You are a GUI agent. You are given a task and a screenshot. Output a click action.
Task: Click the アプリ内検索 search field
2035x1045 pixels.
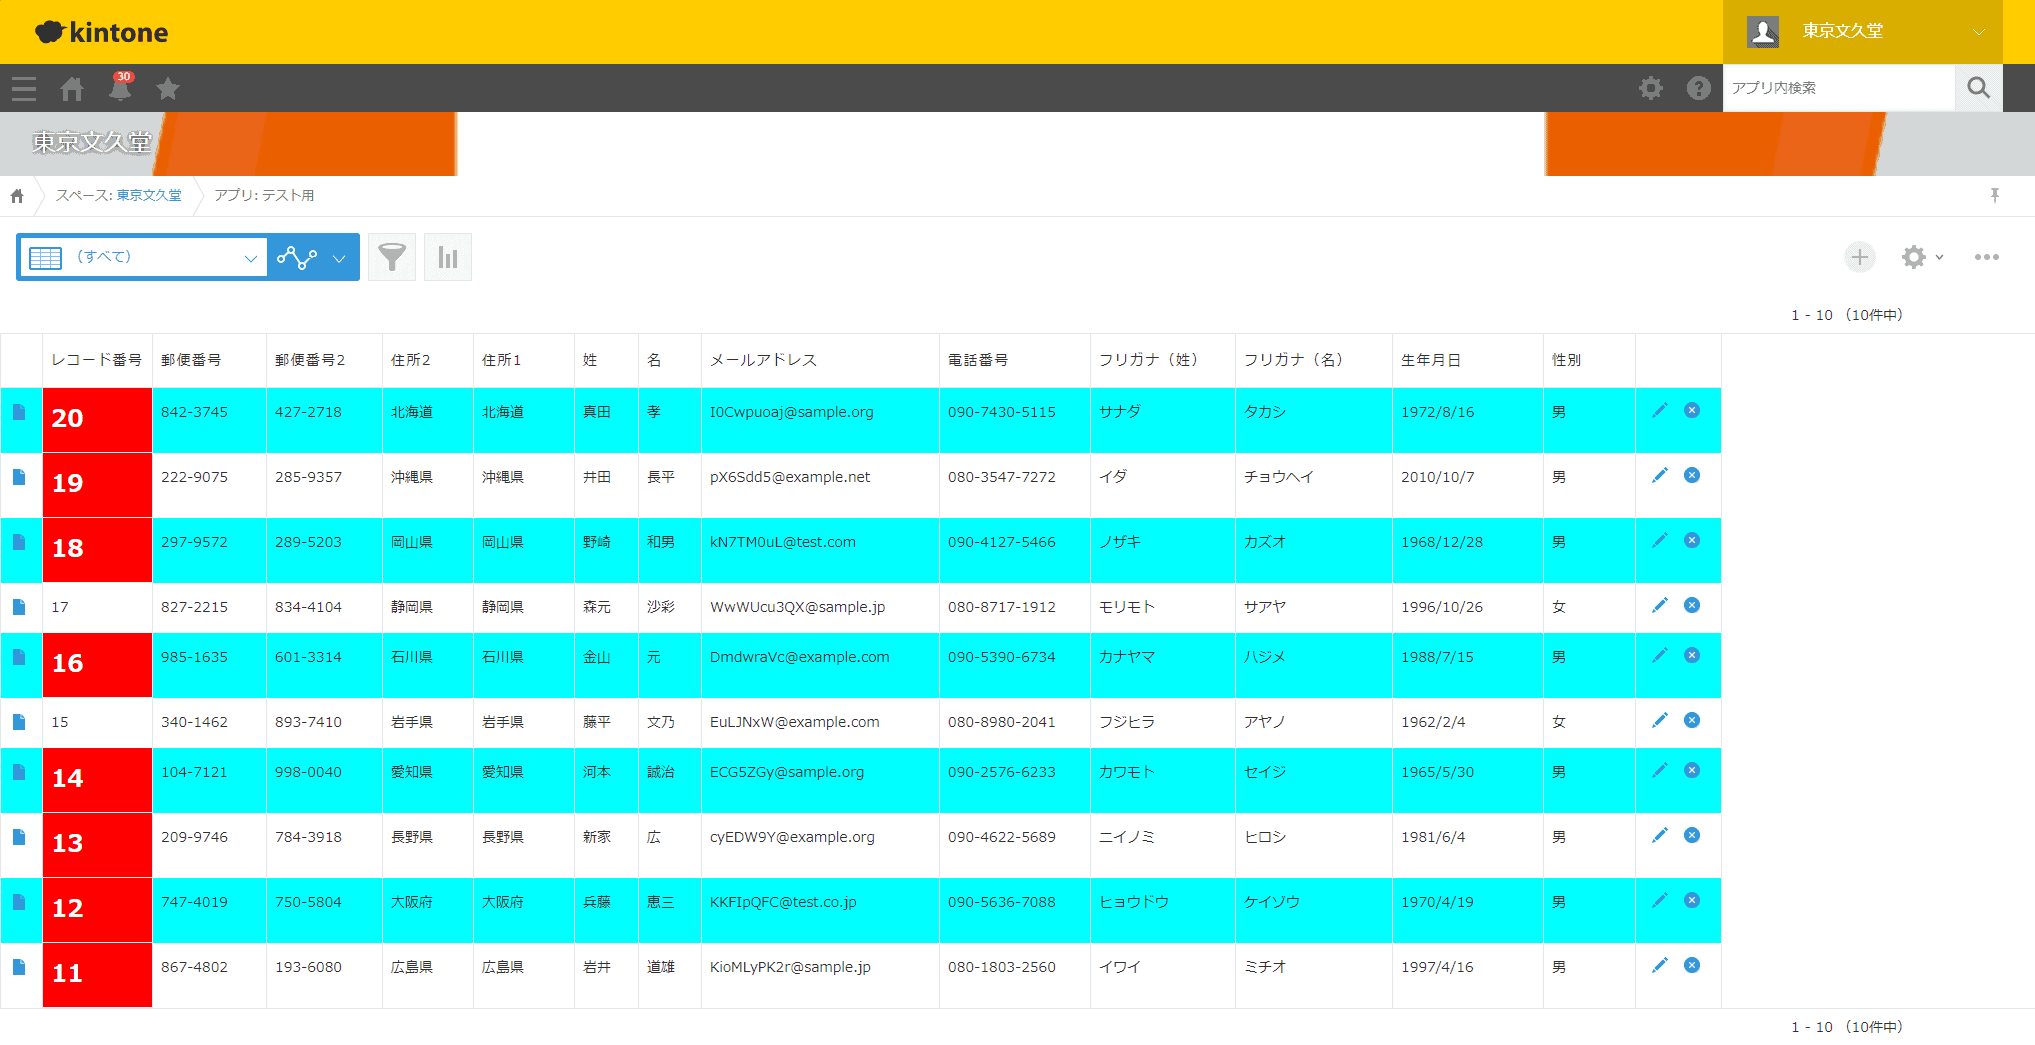pyautogui.click(x=1838, y=88)
